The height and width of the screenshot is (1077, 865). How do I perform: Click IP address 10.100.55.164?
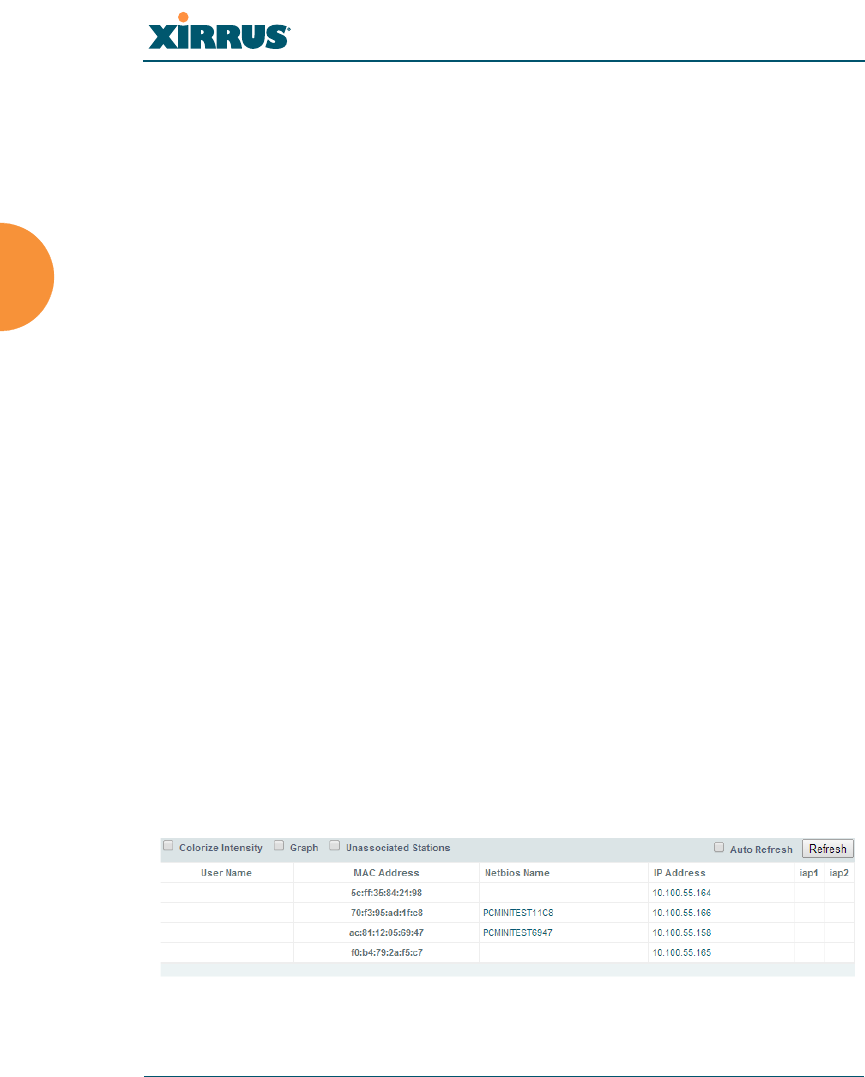pos(682,893)
